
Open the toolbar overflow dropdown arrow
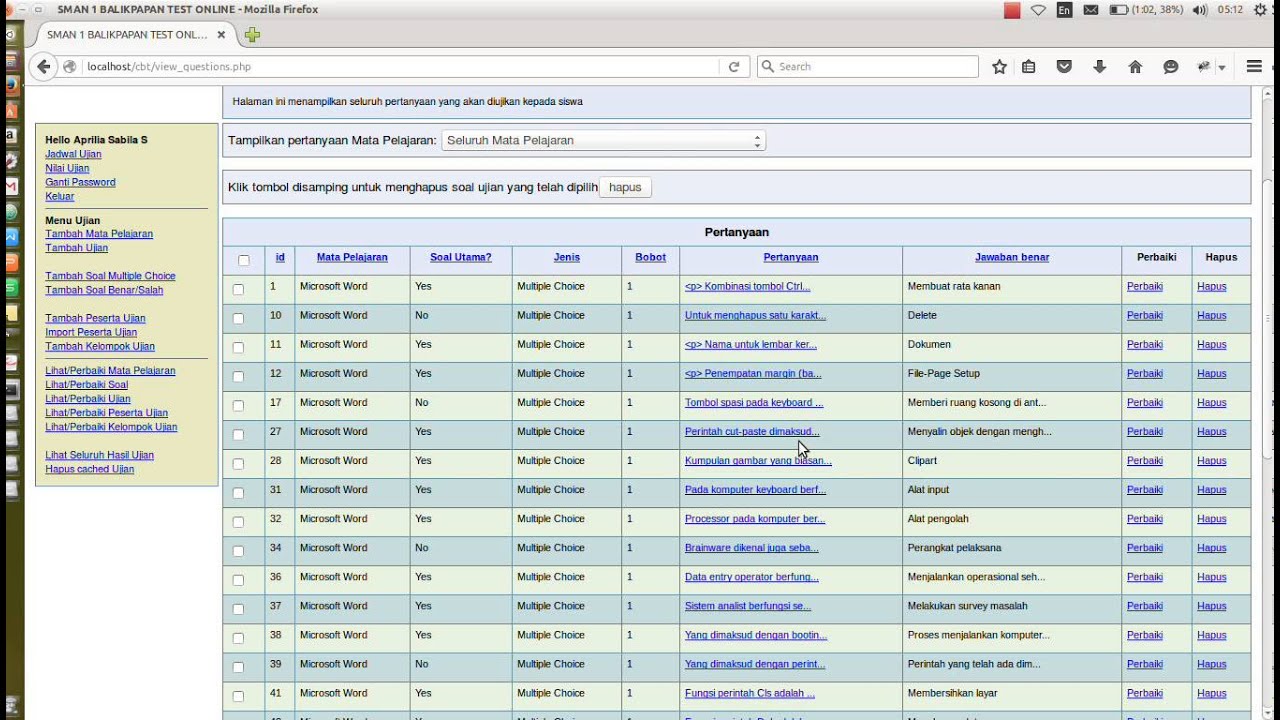point(1222,68)
